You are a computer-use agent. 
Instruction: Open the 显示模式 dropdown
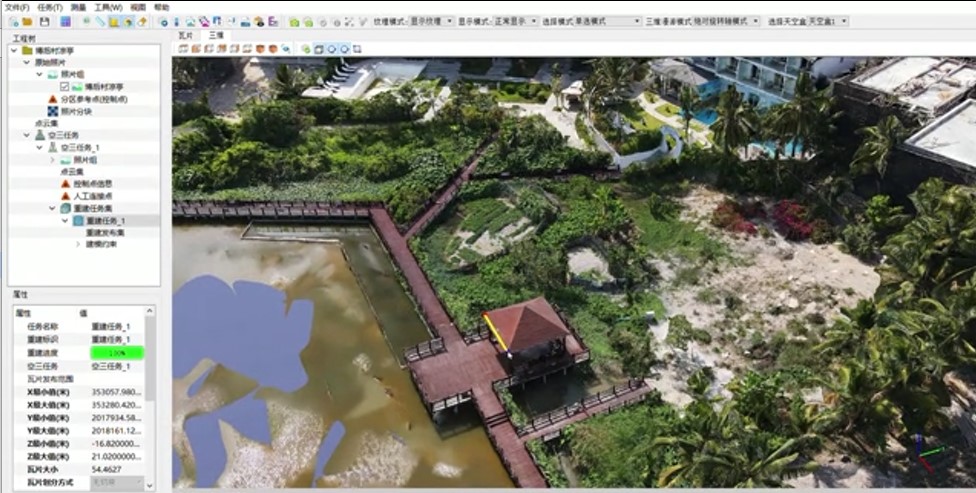pyautogui.click(x=515, y=21)
